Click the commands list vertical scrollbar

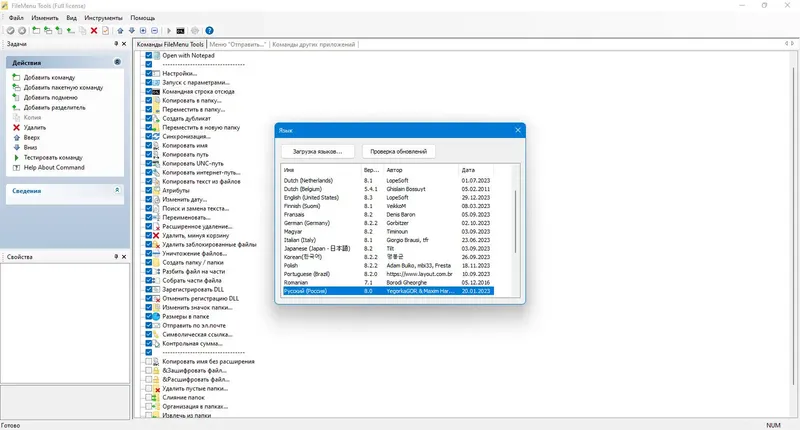pos(793,224)
